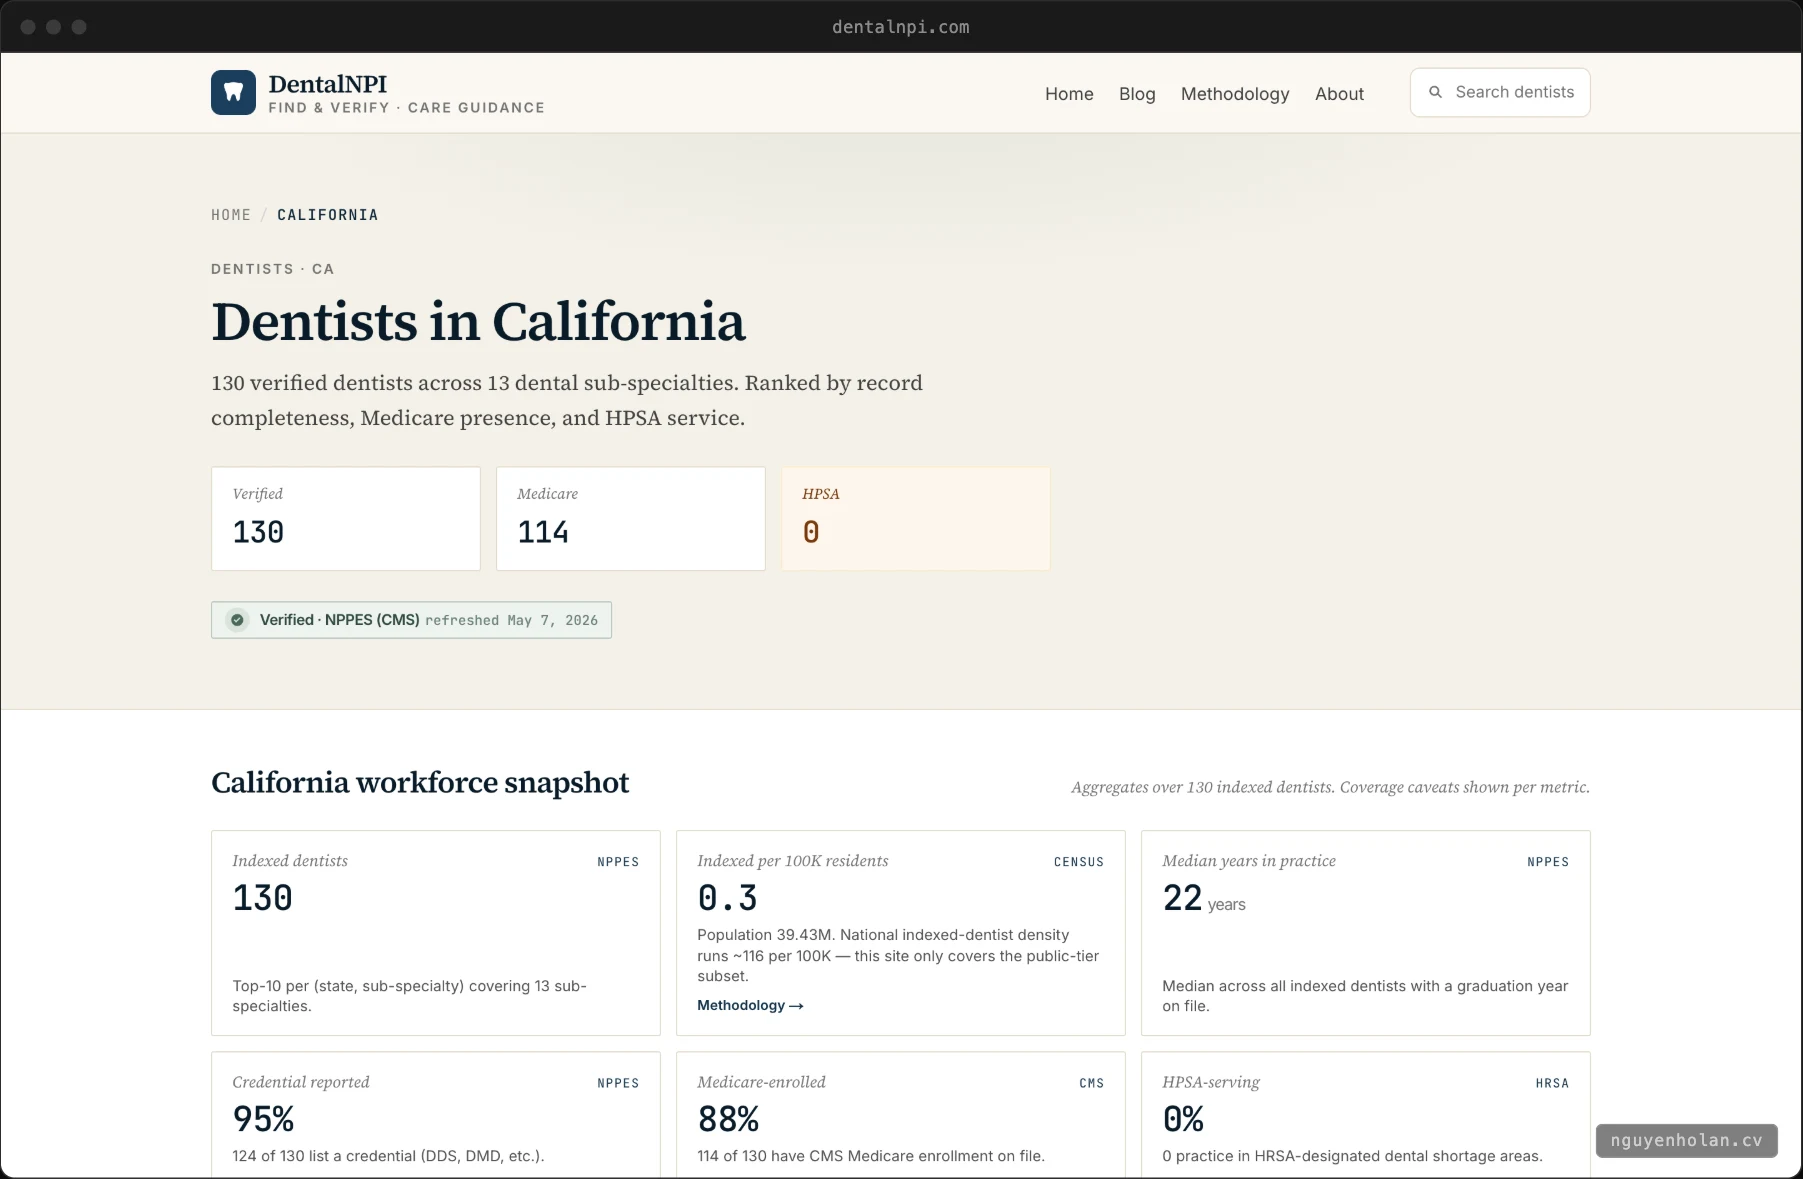
Task: Click the magnifying glass search icon
Action: tap(1435, 92)
